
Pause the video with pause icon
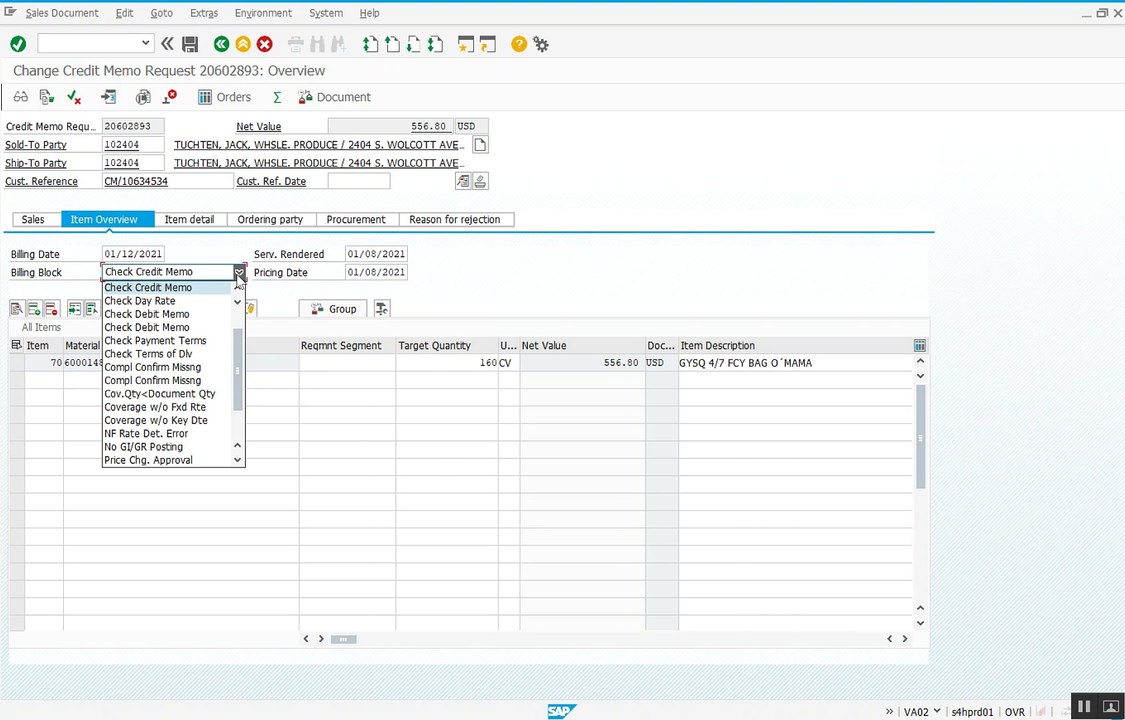tap(1084, 706)
